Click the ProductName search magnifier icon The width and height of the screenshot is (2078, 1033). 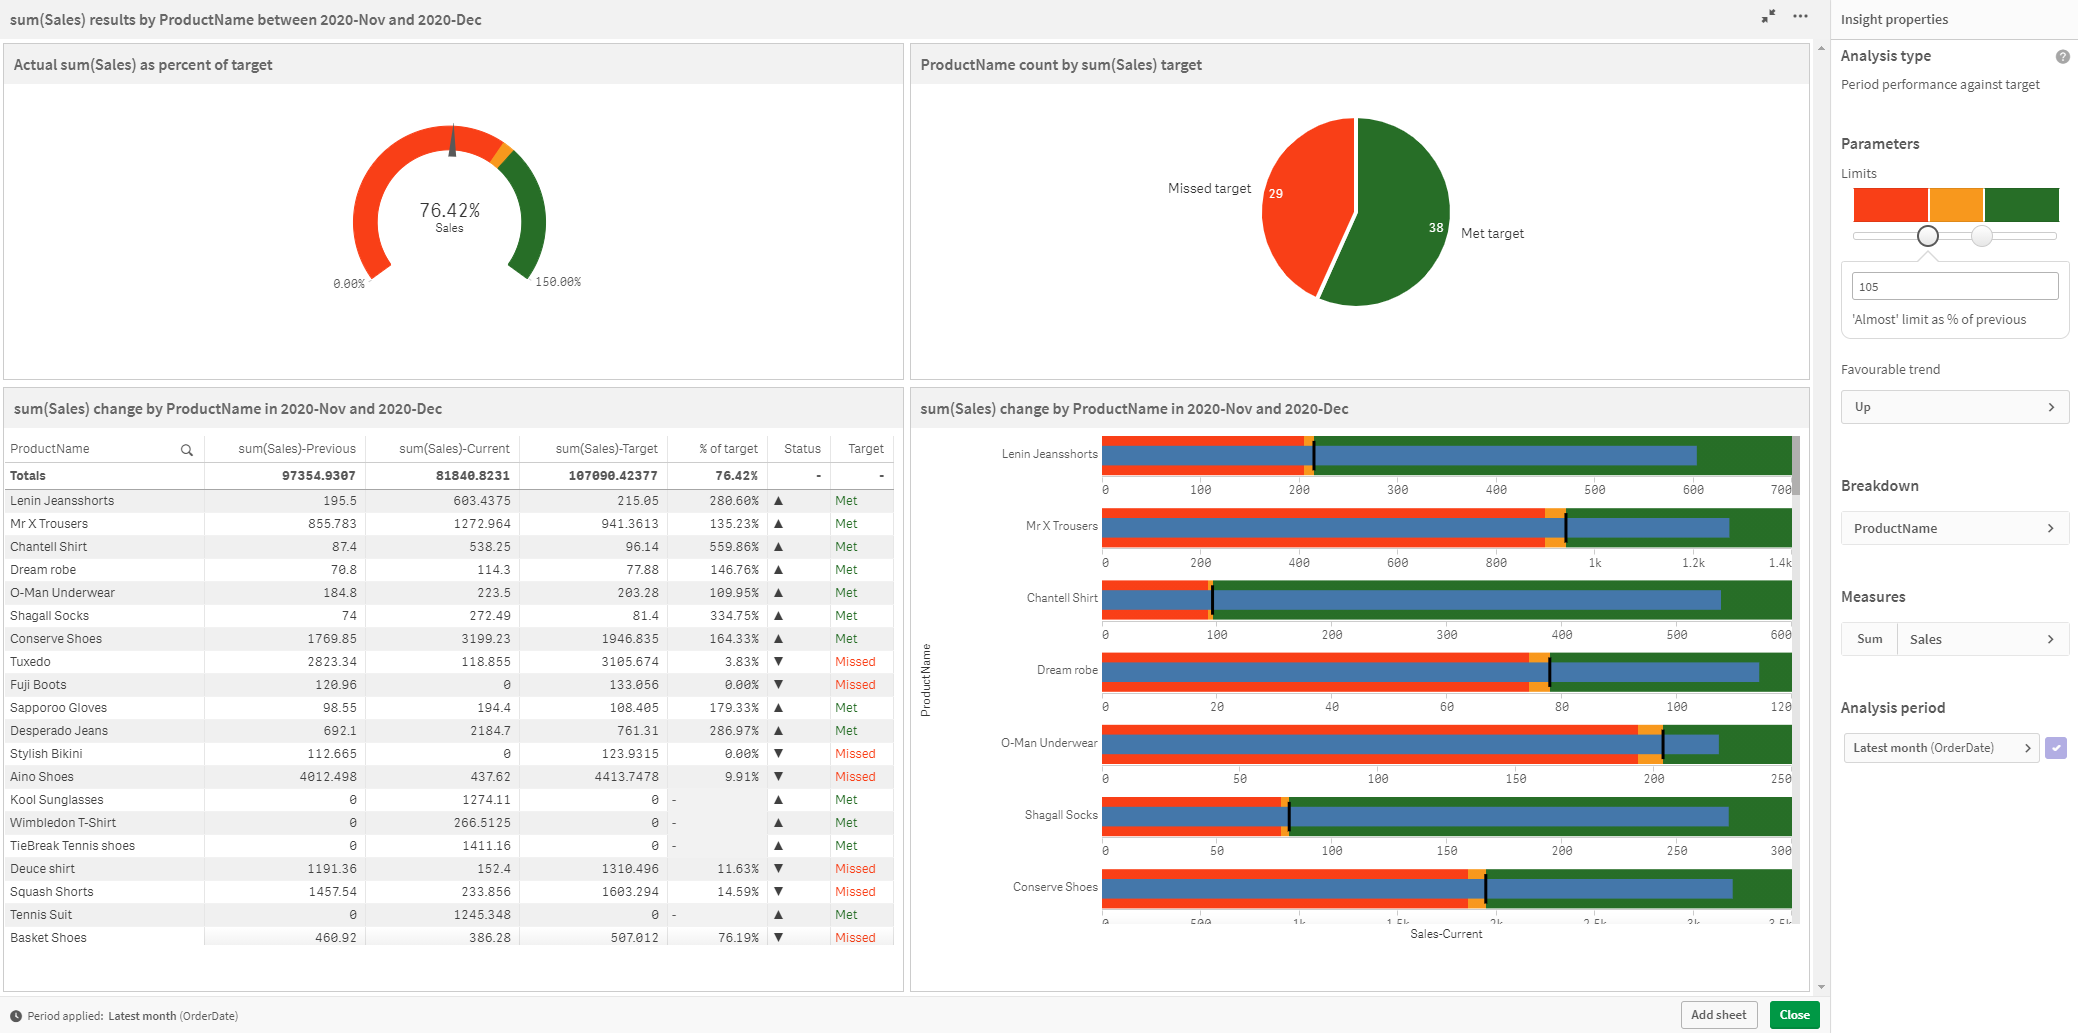click(x=186, y=450)
